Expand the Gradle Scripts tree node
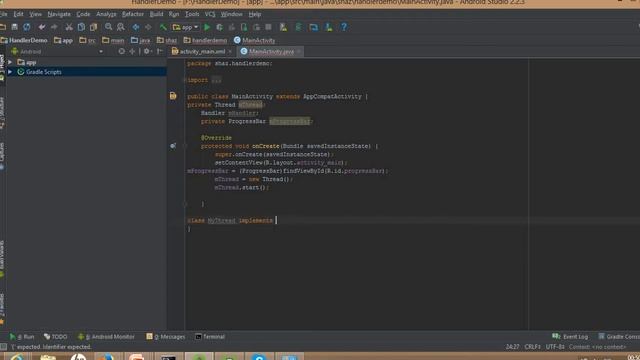 point(10,72)
